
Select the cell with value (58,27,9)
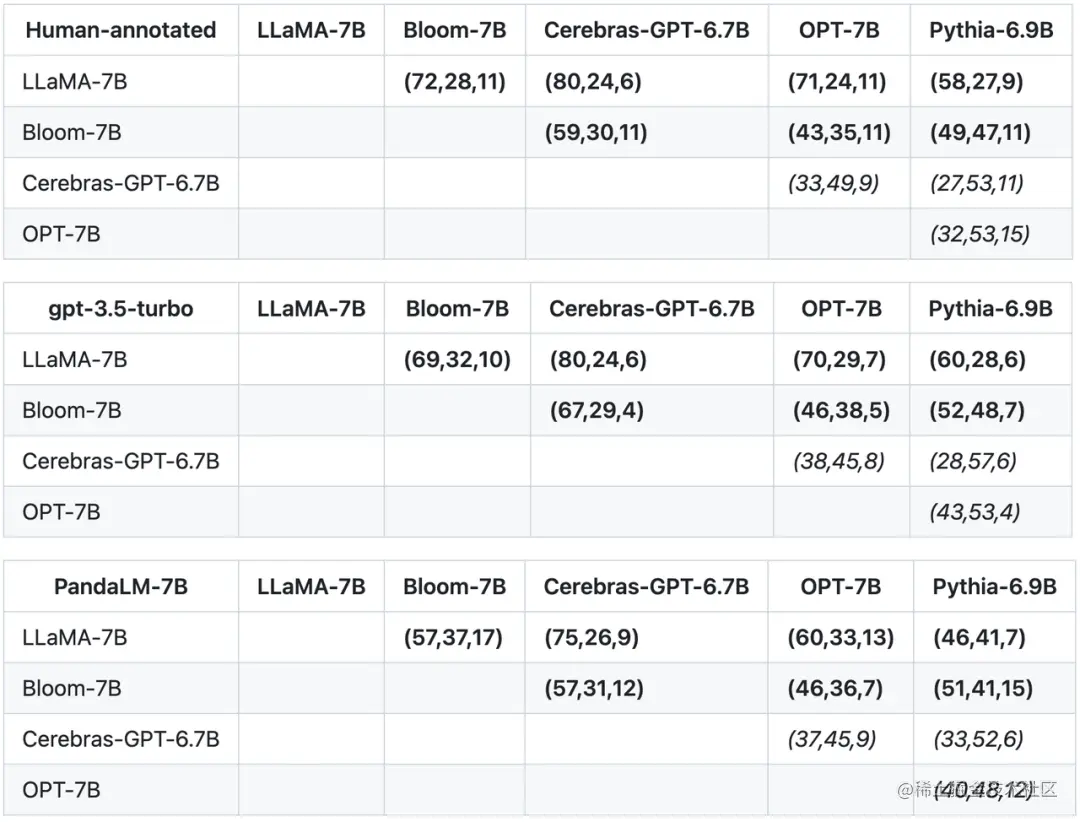[976, 82]
